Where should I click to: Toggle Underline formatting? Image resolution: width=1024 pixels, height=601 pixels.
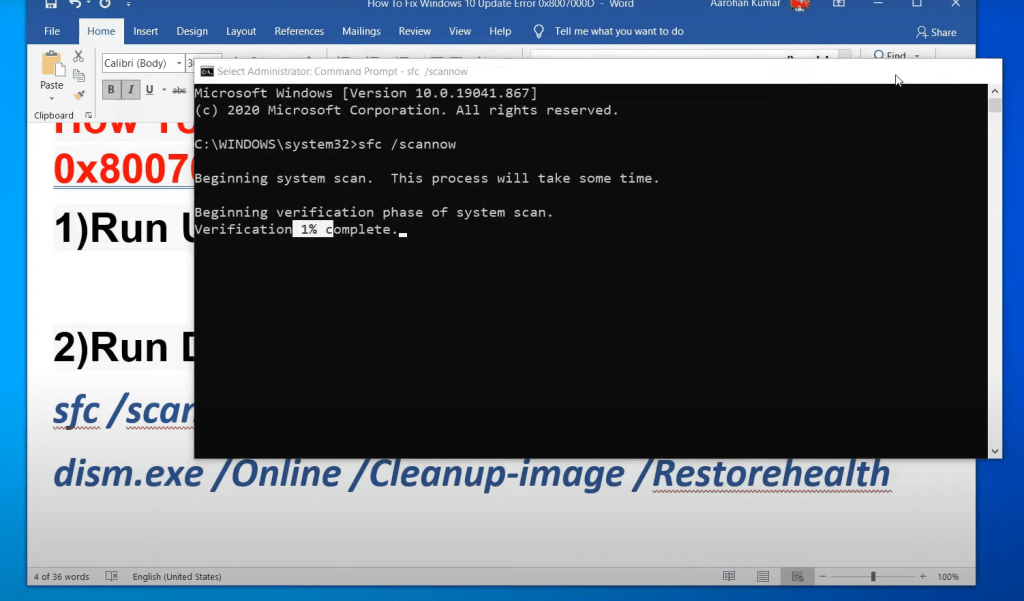tap(149, 89)
